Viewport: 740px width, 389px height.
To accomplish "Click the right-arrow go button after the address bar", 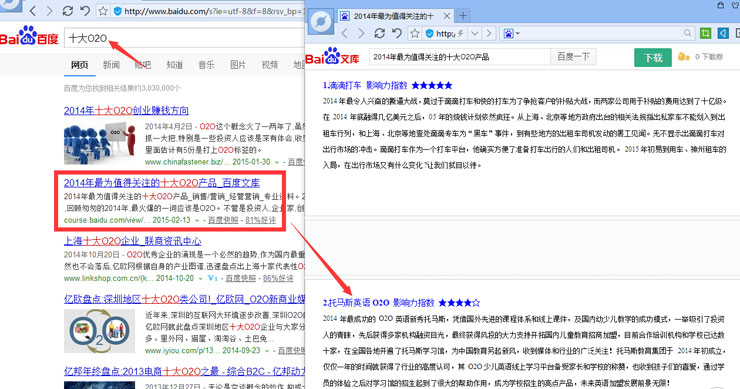I will point(489,33).
